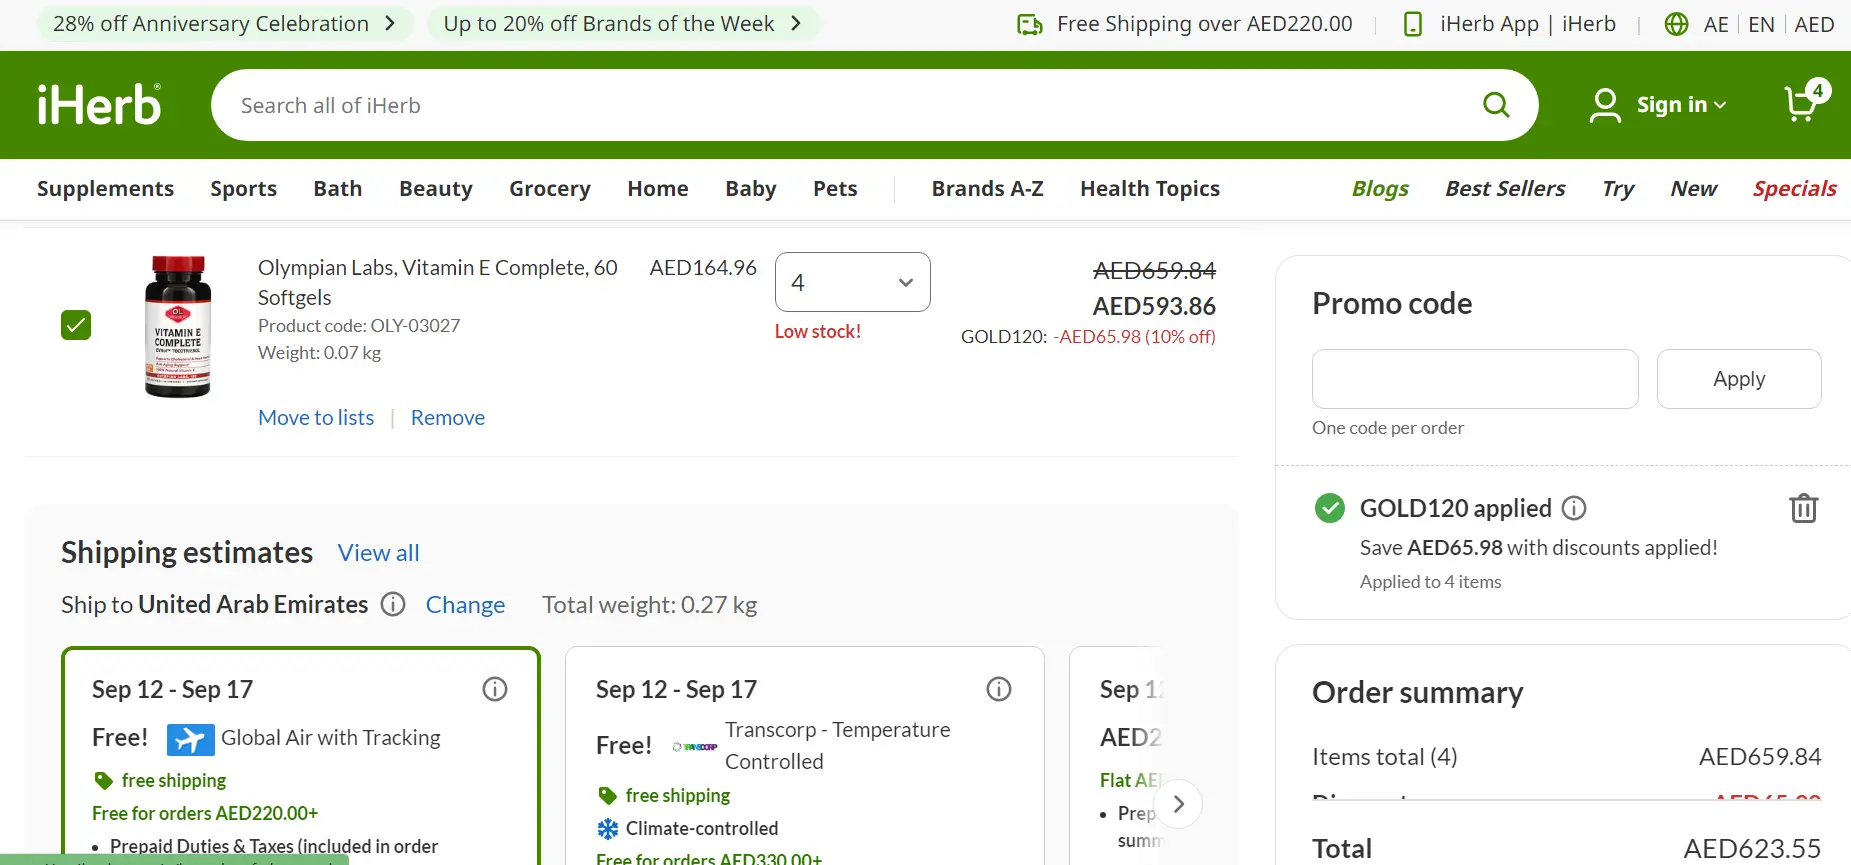Screen dimensions: 1851x865
Task: Open Brands A-Z menu
Action: click(987, 189)
